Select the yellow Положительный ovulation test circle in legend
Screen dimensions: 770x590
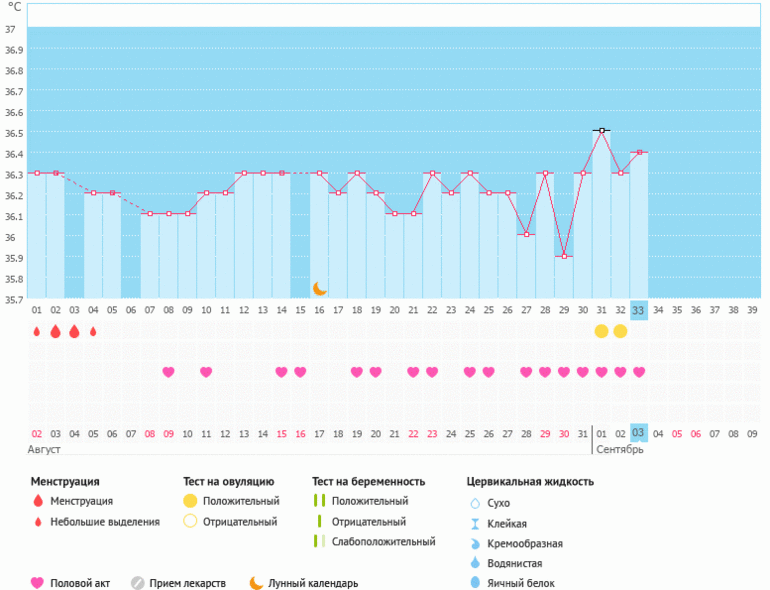click(190, 501)
